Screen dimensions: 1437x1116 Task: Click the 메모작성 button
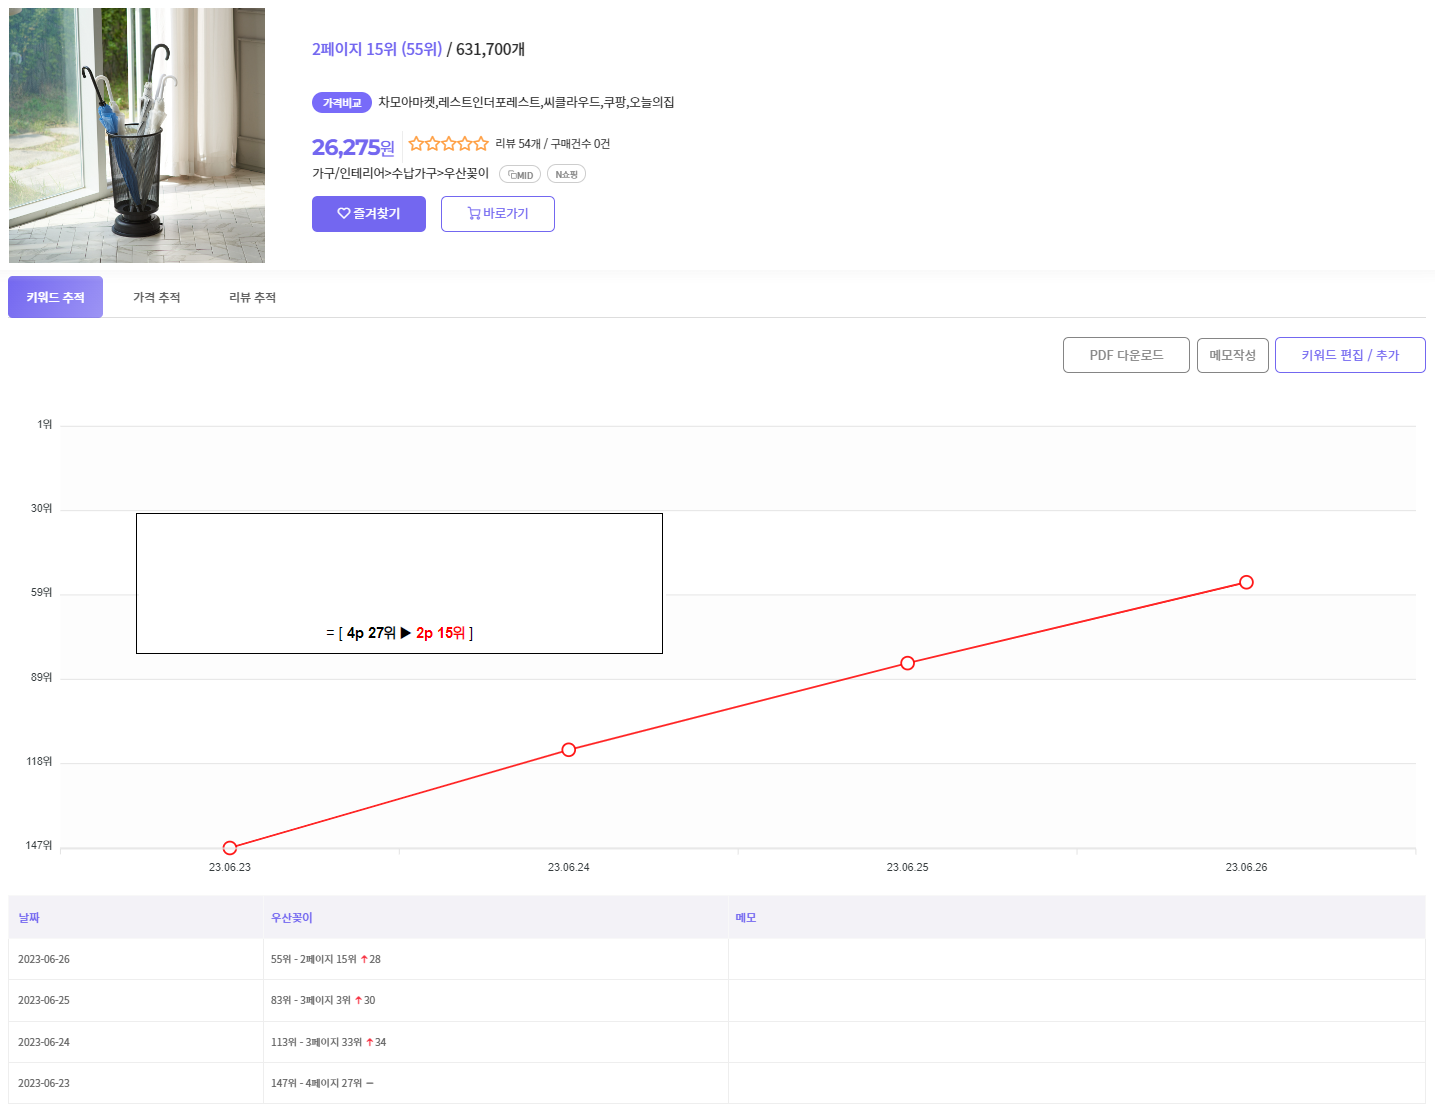click(1232, 355)
